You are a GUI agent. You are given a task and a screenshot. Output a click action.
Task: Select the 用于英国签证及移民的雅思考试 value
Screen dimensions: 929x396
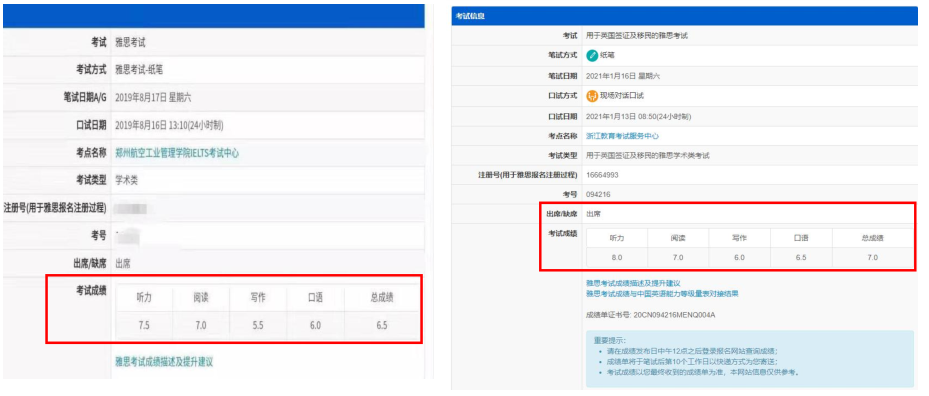coord(637,36)
